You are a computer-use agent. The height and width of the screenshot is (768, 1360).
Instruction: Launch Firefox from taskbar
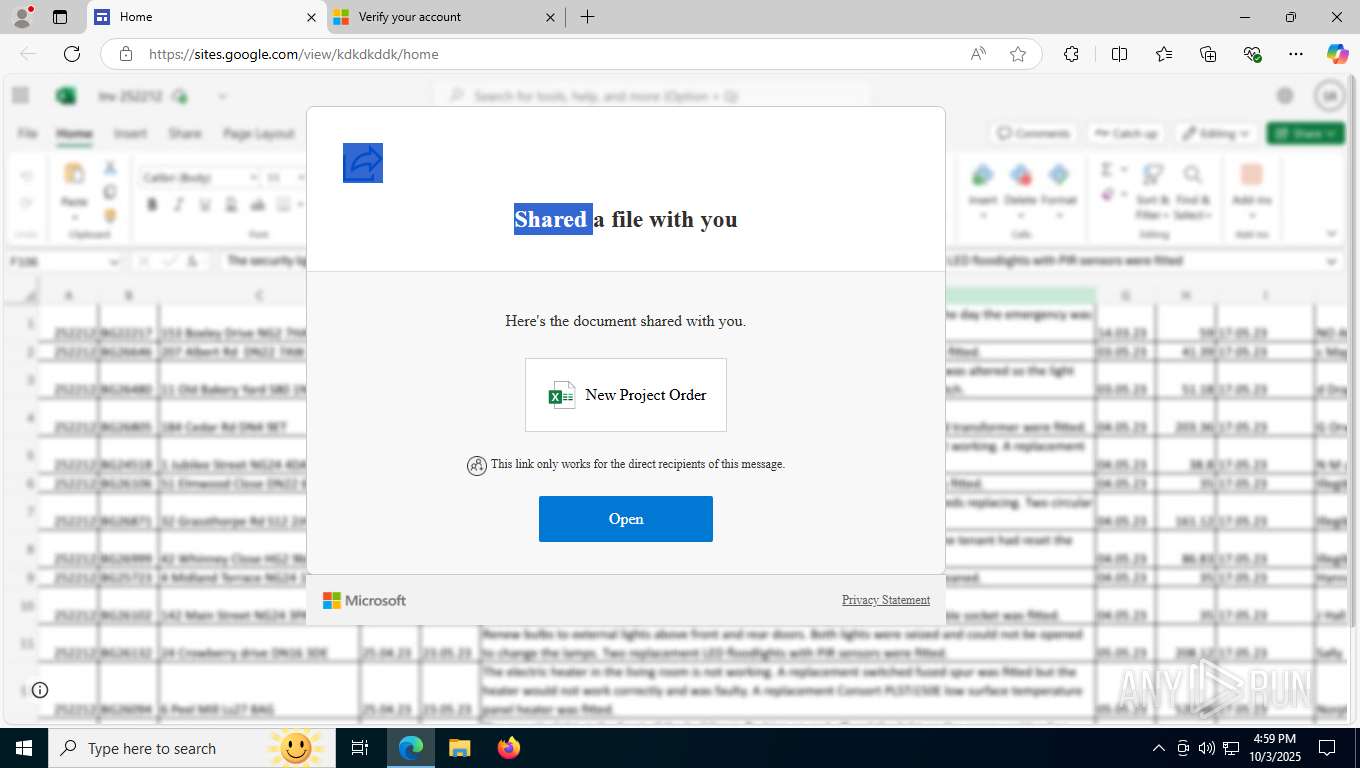508,748
